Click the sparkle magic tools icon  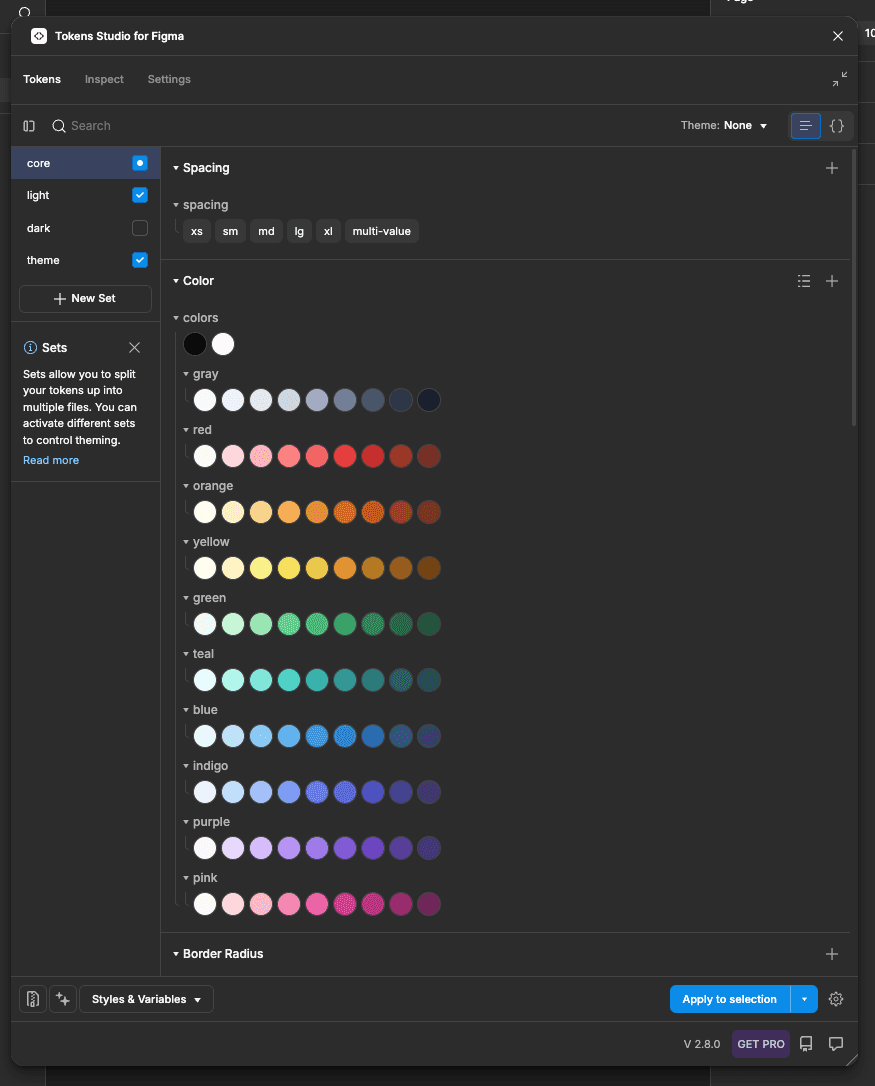[63, 999]
